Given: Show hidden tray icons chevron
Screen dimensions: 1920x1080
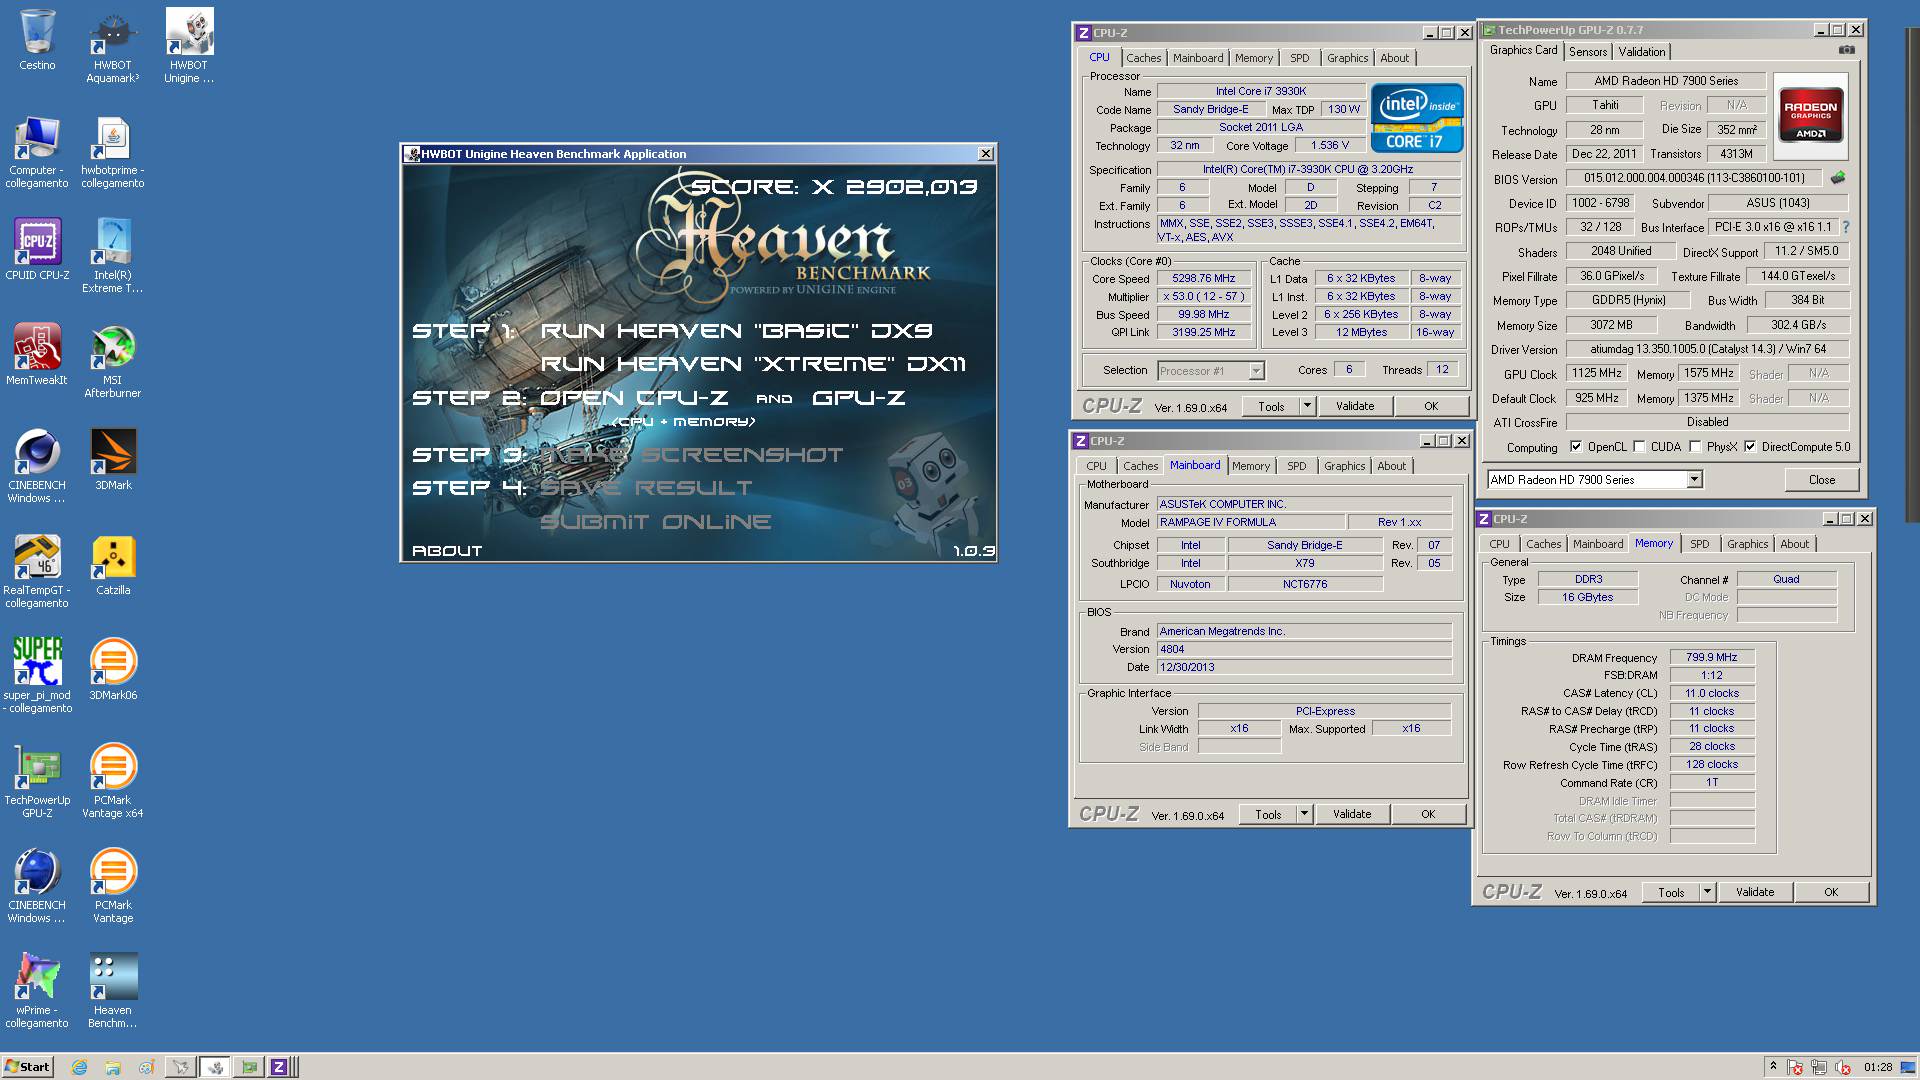Looking at the screenshot, I should pyautogui.click(x=1773, y=1066).
